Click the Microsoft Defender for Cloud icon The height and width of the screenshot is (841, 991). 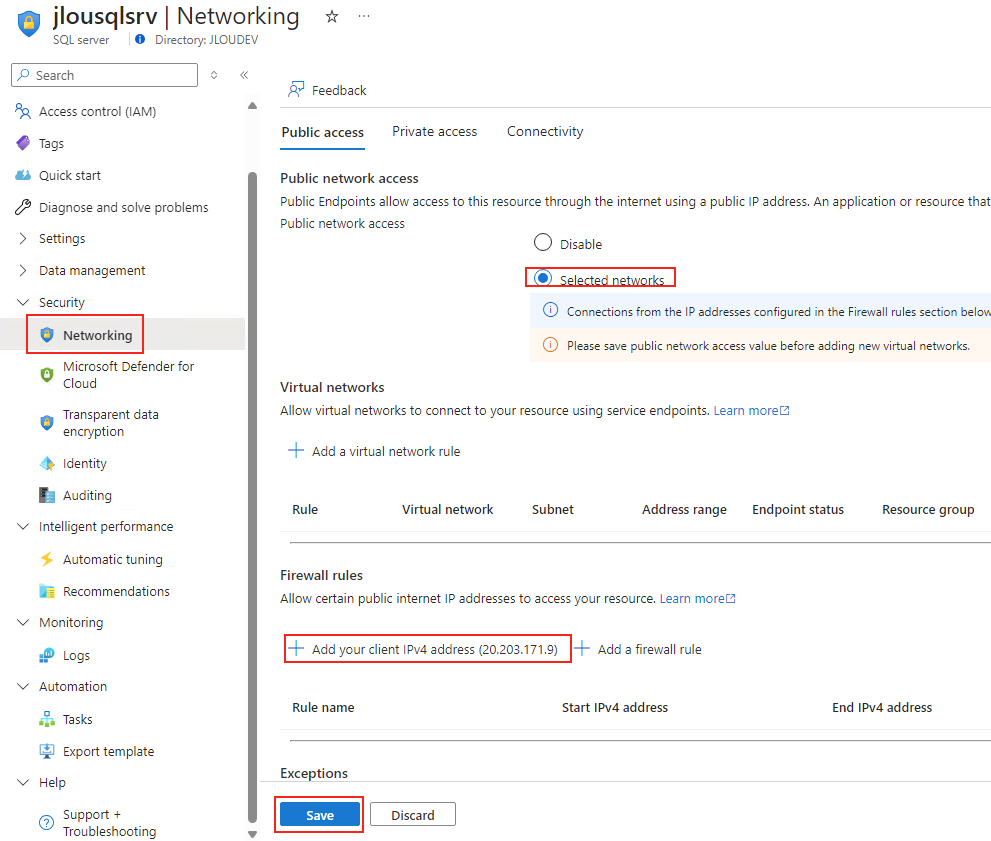coord(47,375)
